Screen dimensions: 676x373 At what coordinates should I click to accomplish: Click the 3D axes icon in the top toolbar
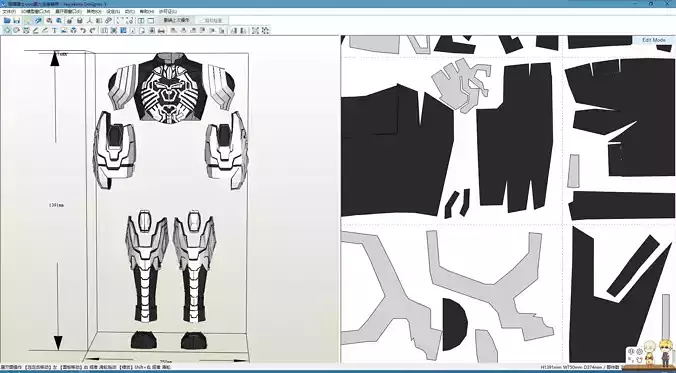(90, 20)
